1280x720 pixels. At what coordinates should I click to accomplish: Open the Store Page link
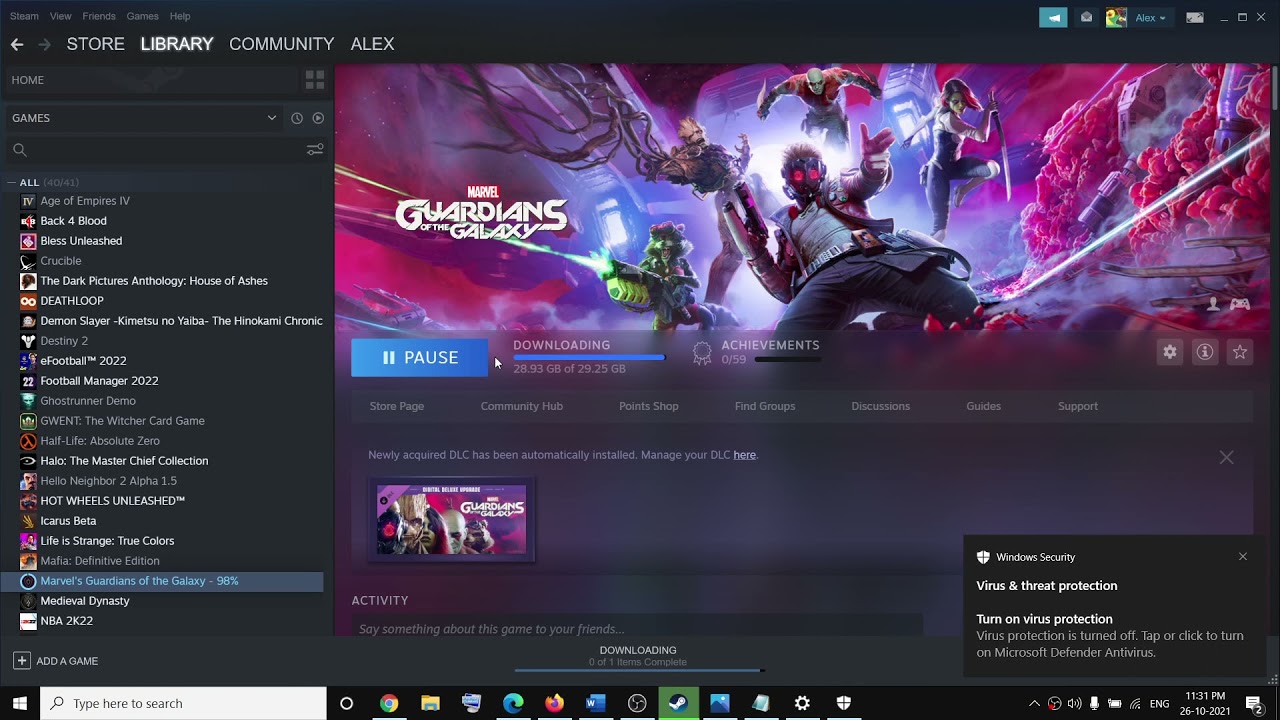(x=397, y=406)
